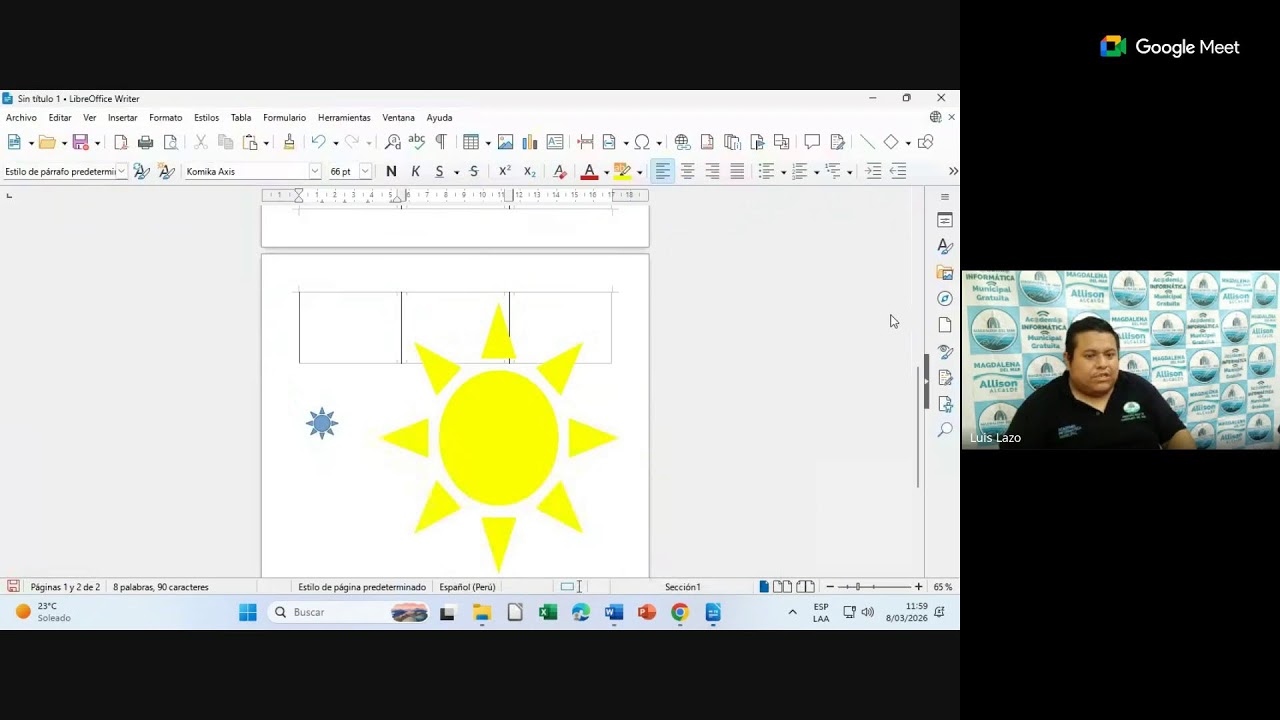The width and height of the screenshot is (1280, 720).
Task: Click the Insert Page Break icon
Action: point(585,142)
